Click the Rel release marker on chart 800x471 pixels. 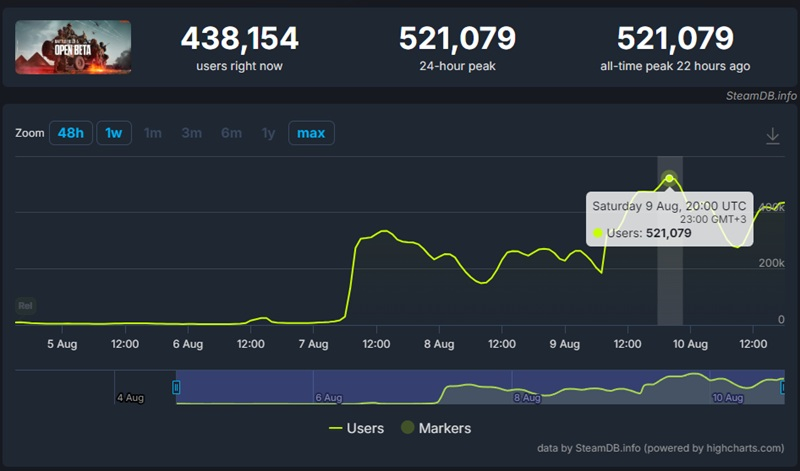click(25, 305)
